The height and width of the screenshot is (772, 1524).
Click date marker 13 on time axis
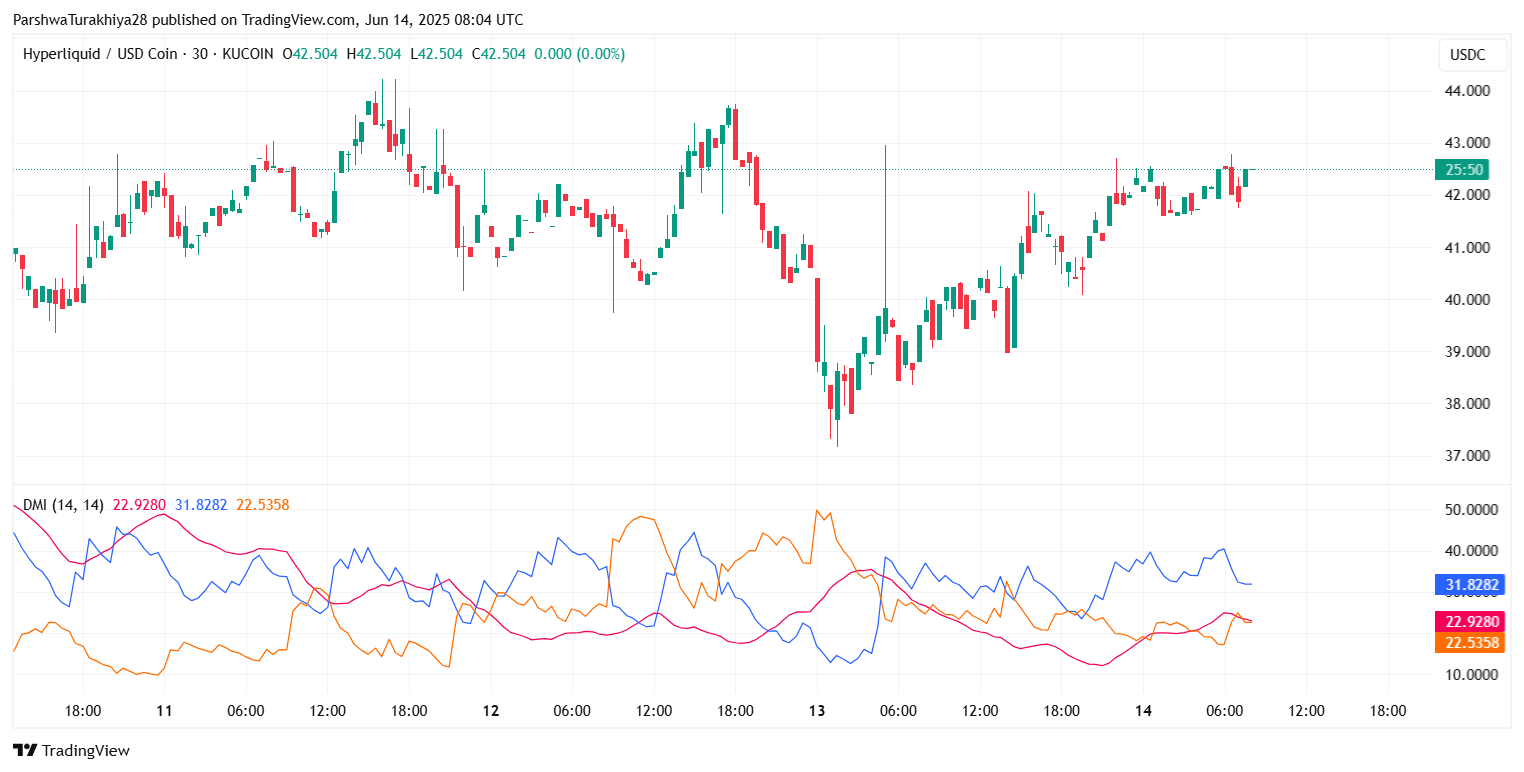(817, 711)
